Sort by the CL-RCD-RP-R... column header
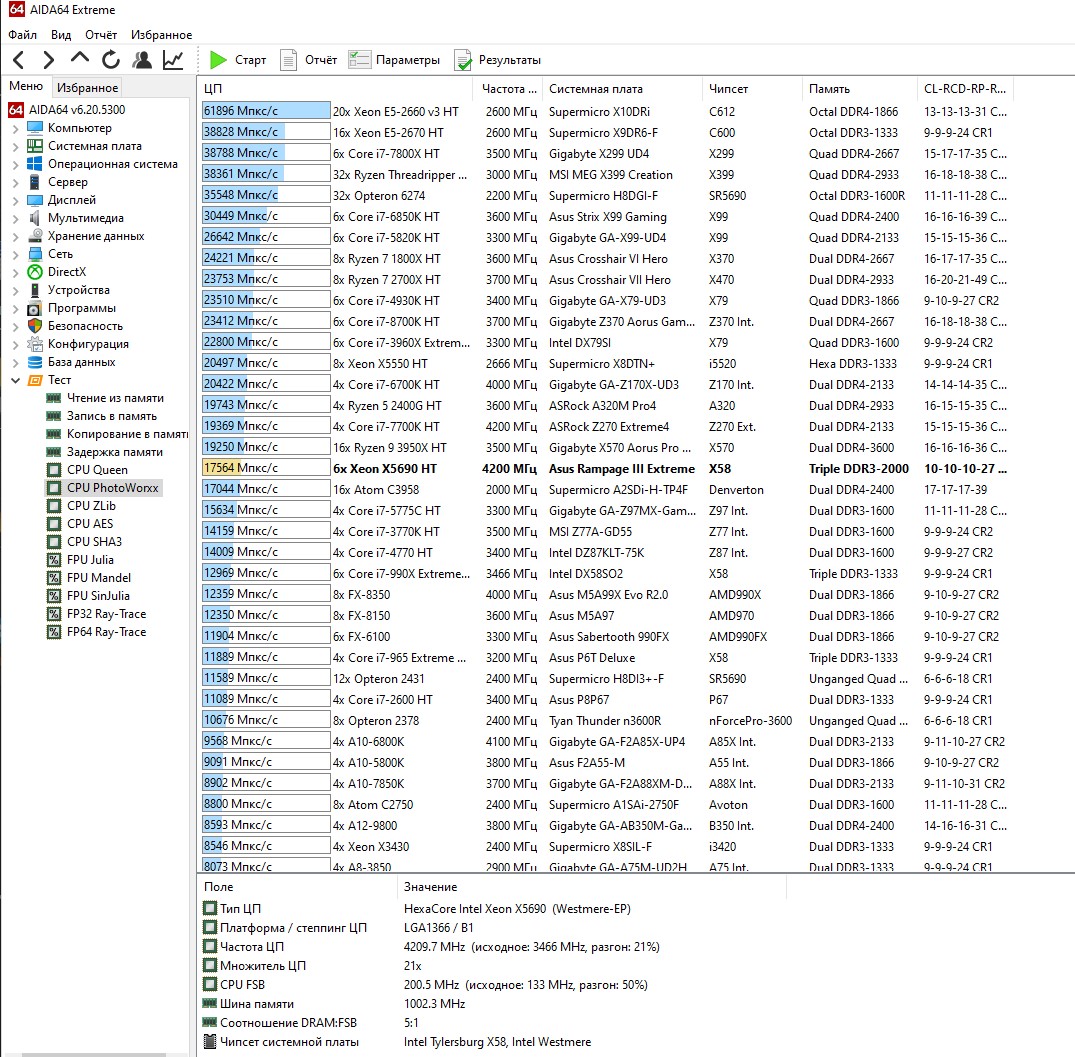 pos(965,89)
